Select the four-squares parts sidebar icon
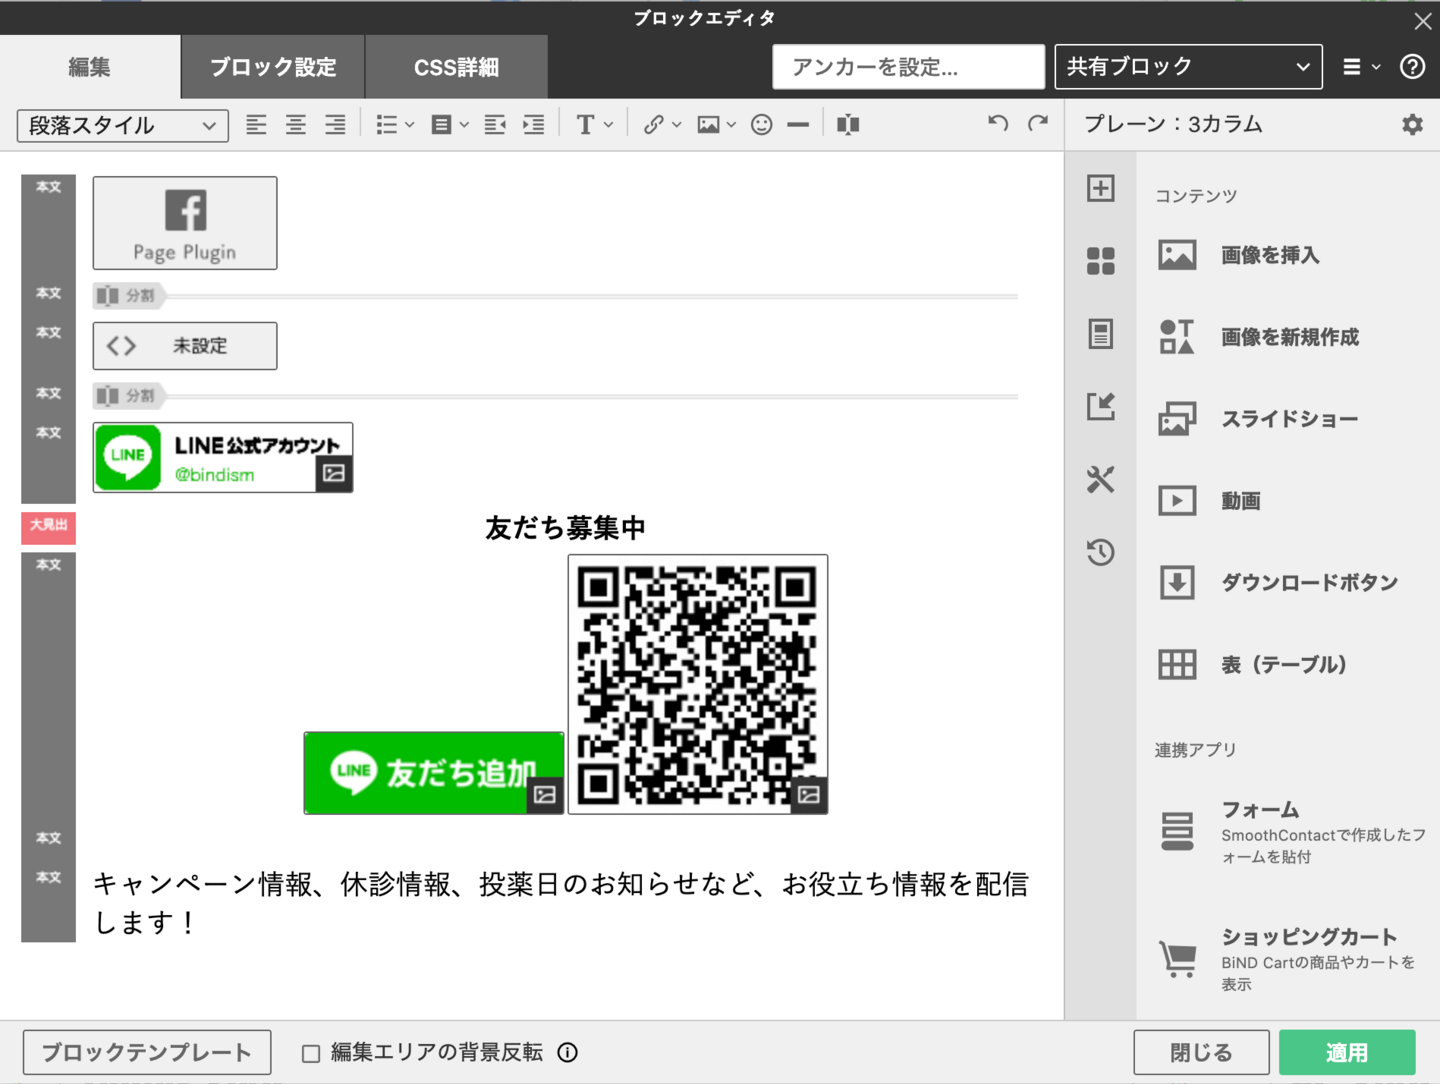This screenshot has height=1084, width=1440. (1101, 261)
